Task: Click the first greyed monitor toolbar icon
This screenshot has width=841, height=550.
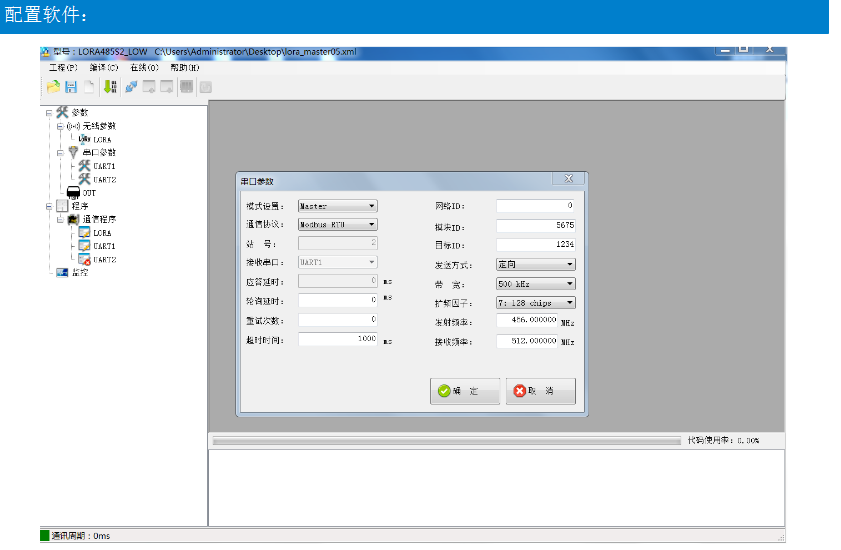Action: point(149,86)
